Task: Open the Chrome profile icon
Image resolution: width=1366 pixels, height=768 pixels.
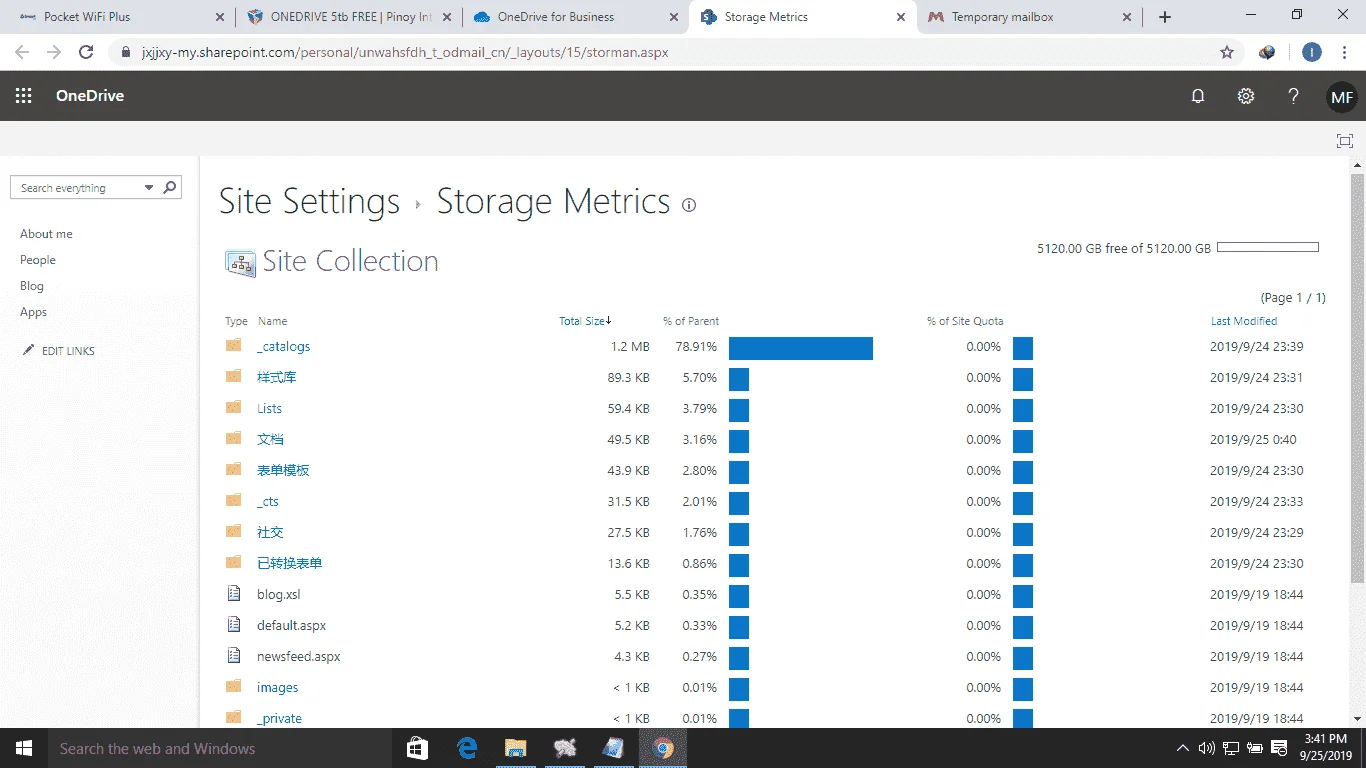Action: coord(1312,52)
